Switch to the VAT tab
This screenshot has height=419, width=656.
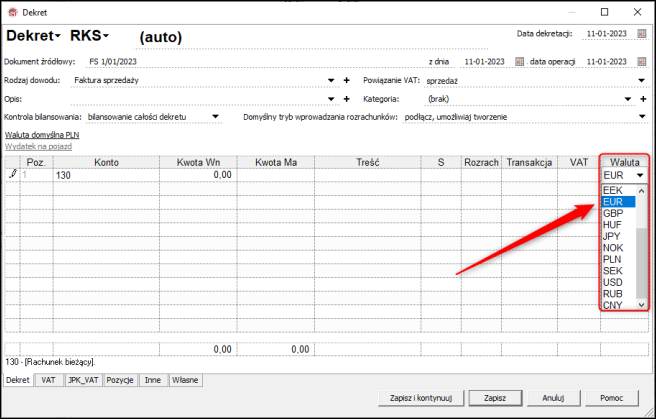[x=49, y=380]
